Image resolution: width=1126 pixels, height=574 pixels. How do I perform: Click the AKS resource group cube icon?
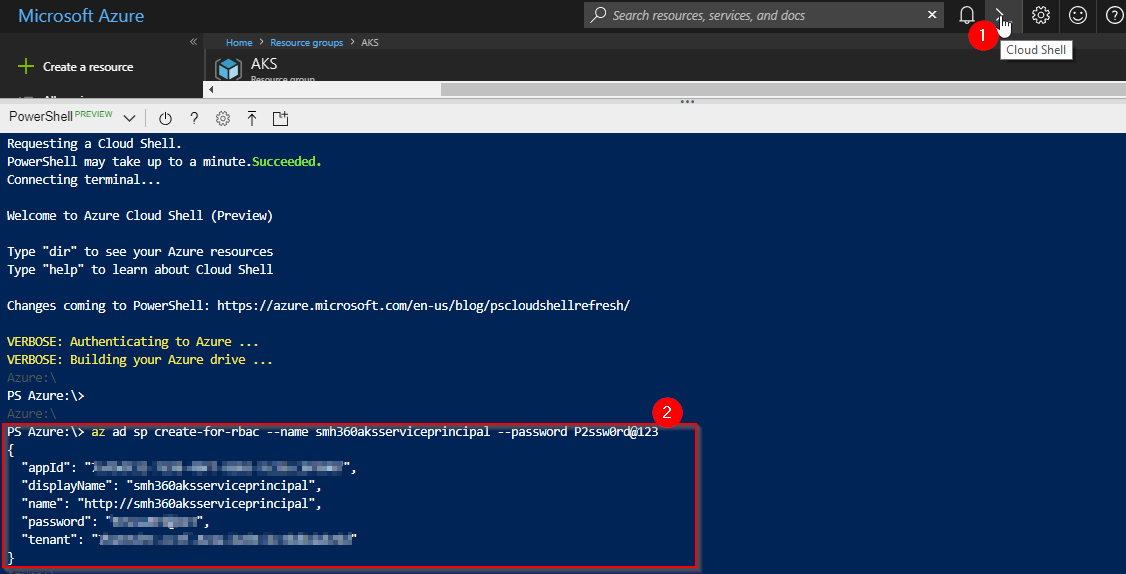[228, 70]
